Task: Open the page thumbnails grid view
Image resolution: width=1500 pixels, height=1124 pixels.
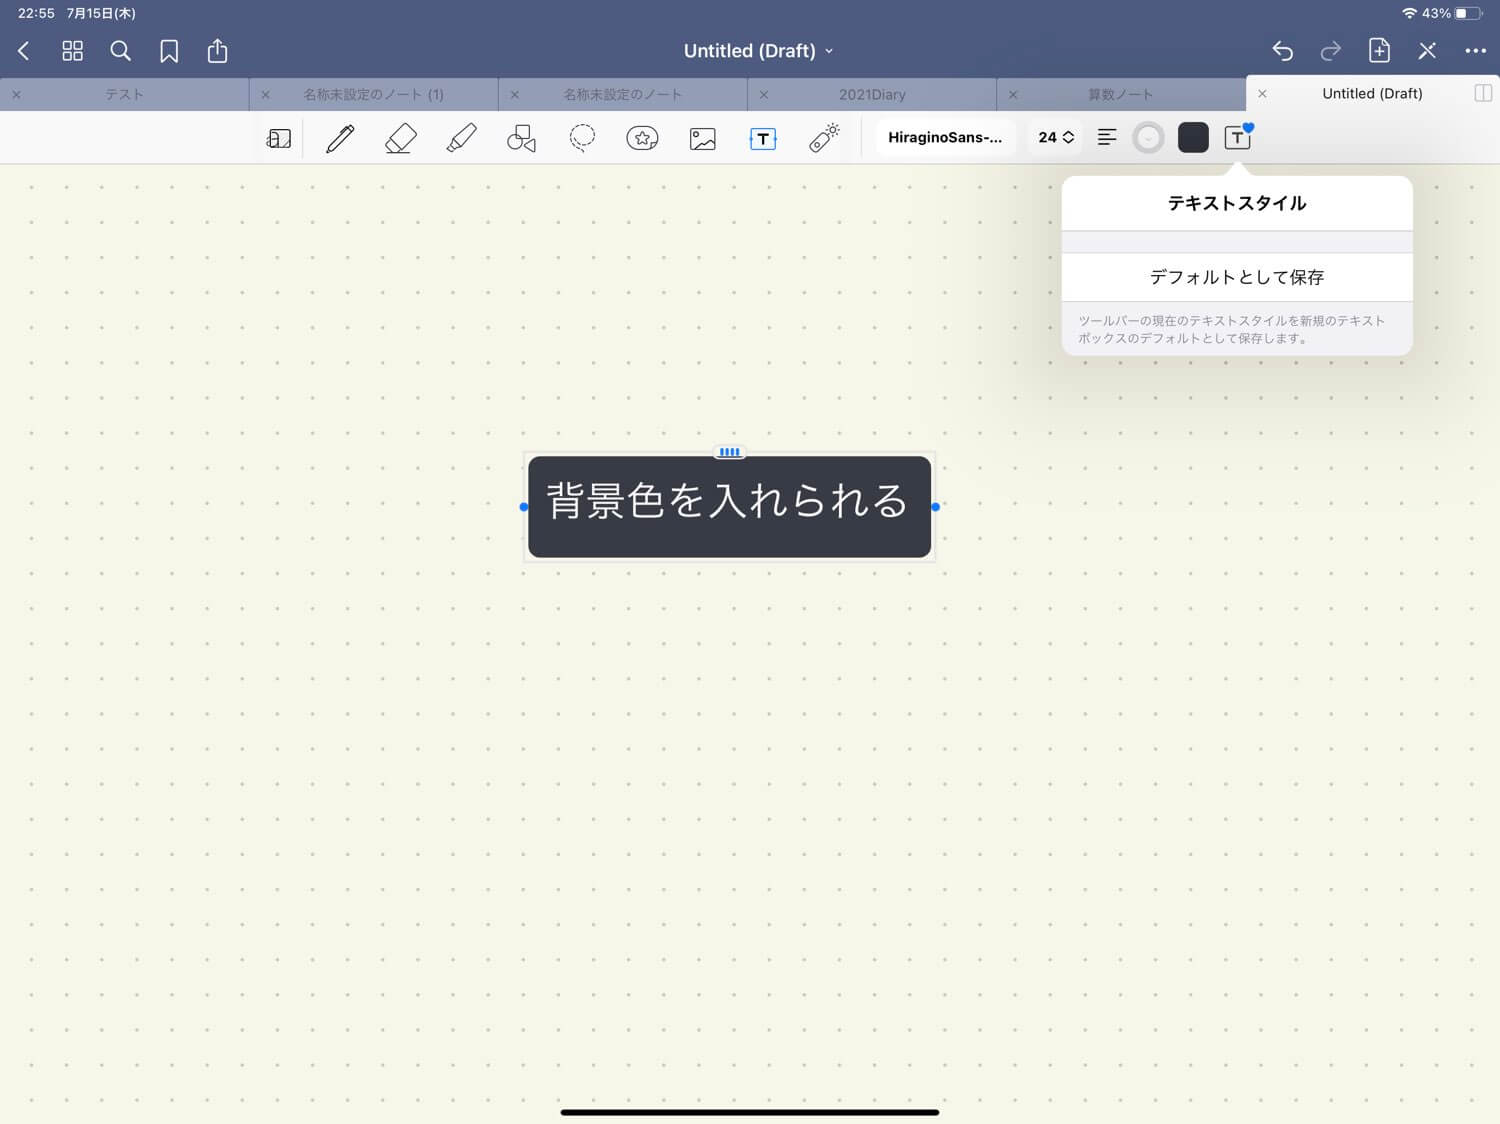Action: [x=72, y=51]
